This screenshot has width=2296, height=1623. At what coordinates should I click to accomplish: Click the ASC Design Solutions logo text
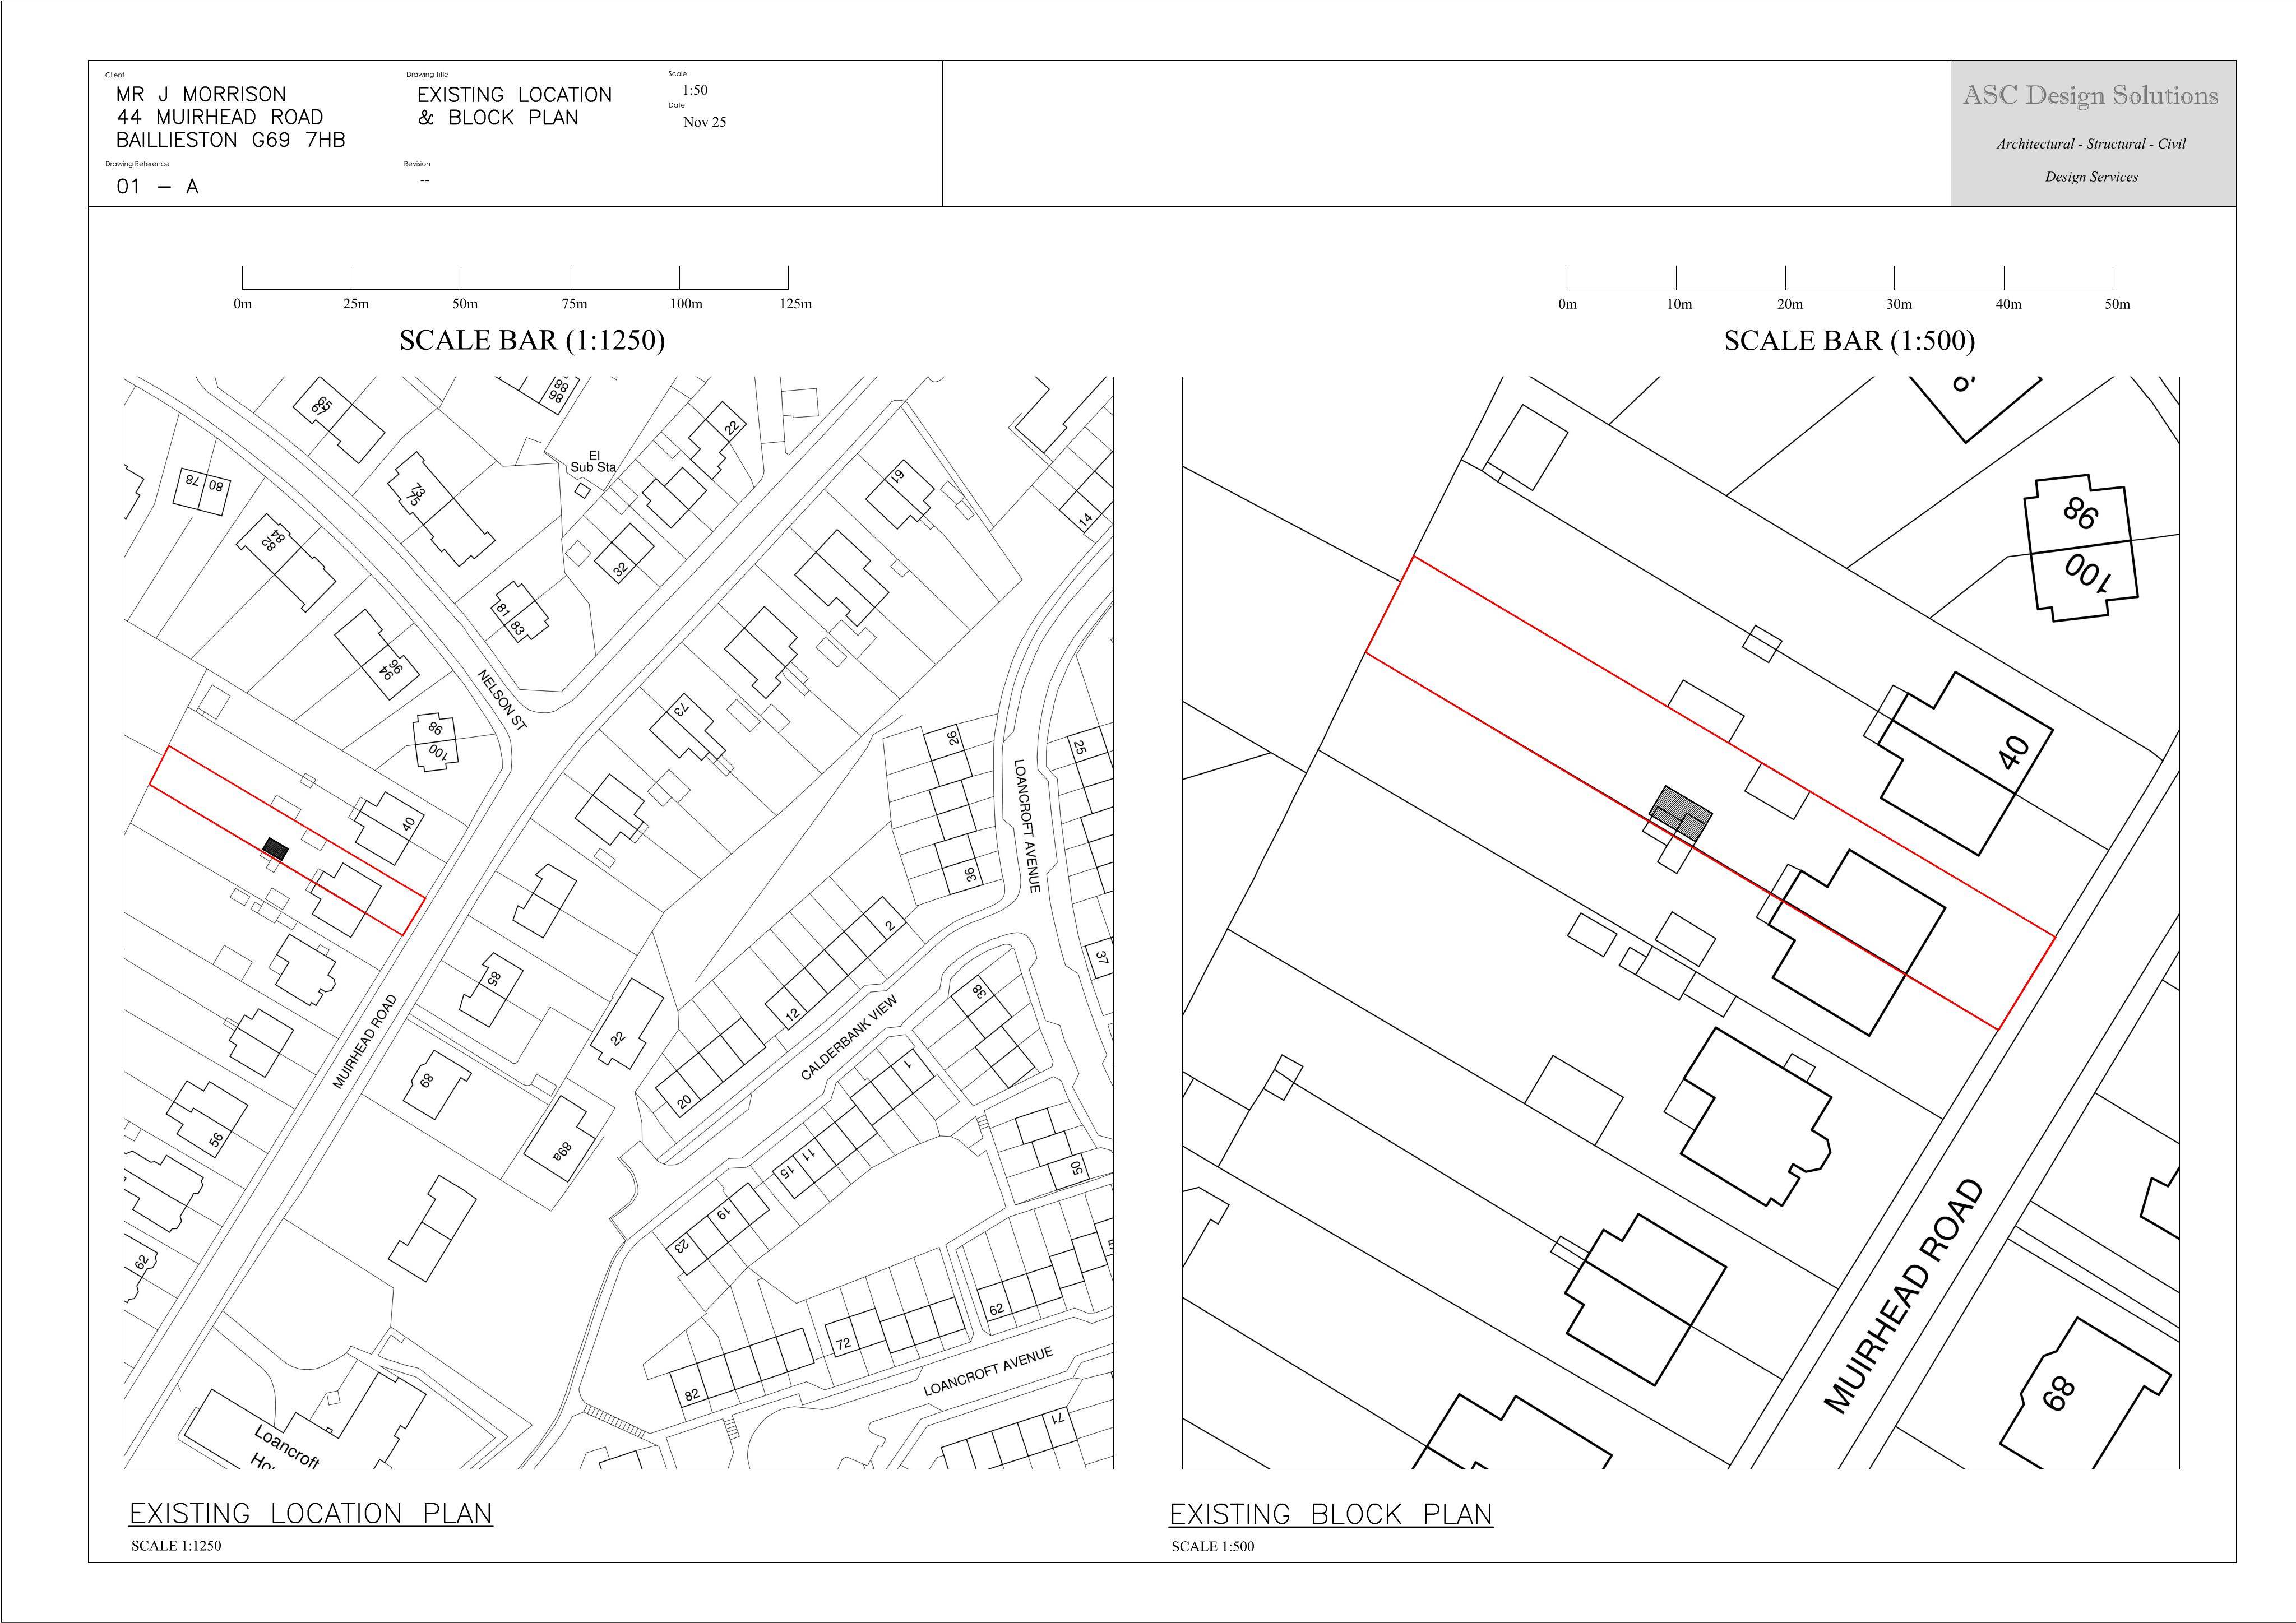click(x=2091, y=96)
